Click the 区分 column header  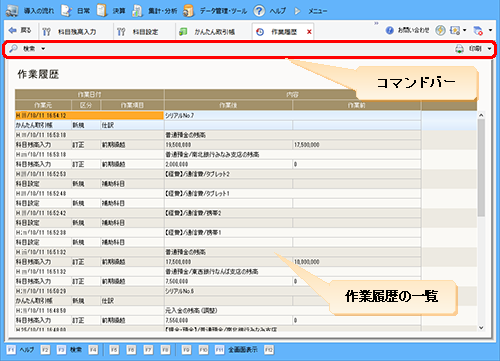86,105
